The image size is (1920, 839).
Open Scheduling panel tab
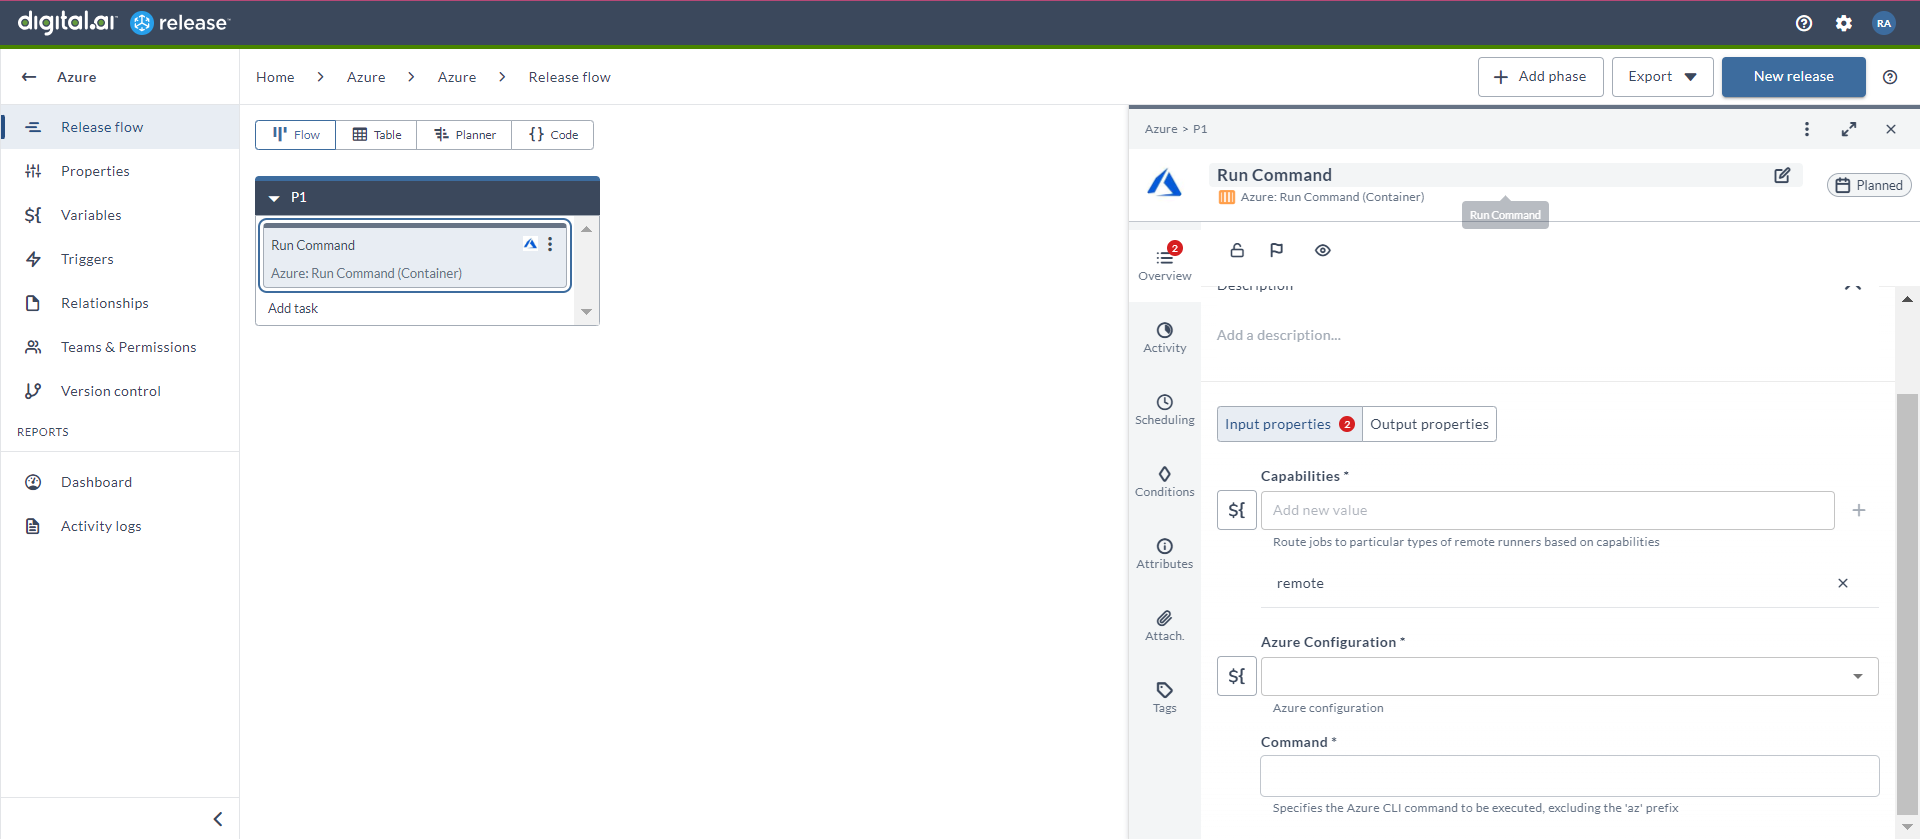pyautogui.click(x=1165, y=410)
